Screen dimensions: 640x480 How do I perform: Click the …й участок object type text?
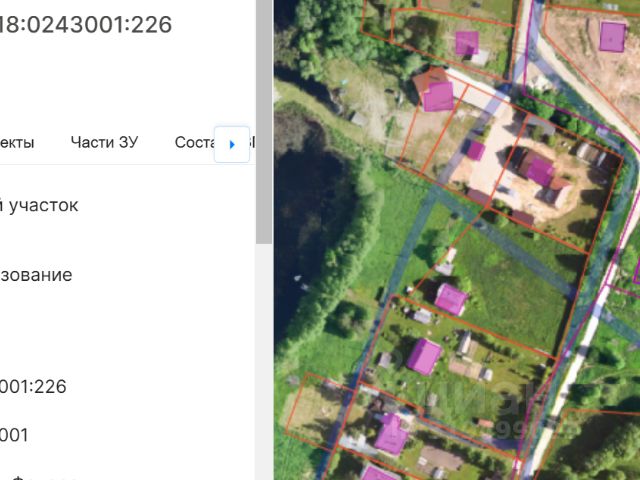[39, 205]
